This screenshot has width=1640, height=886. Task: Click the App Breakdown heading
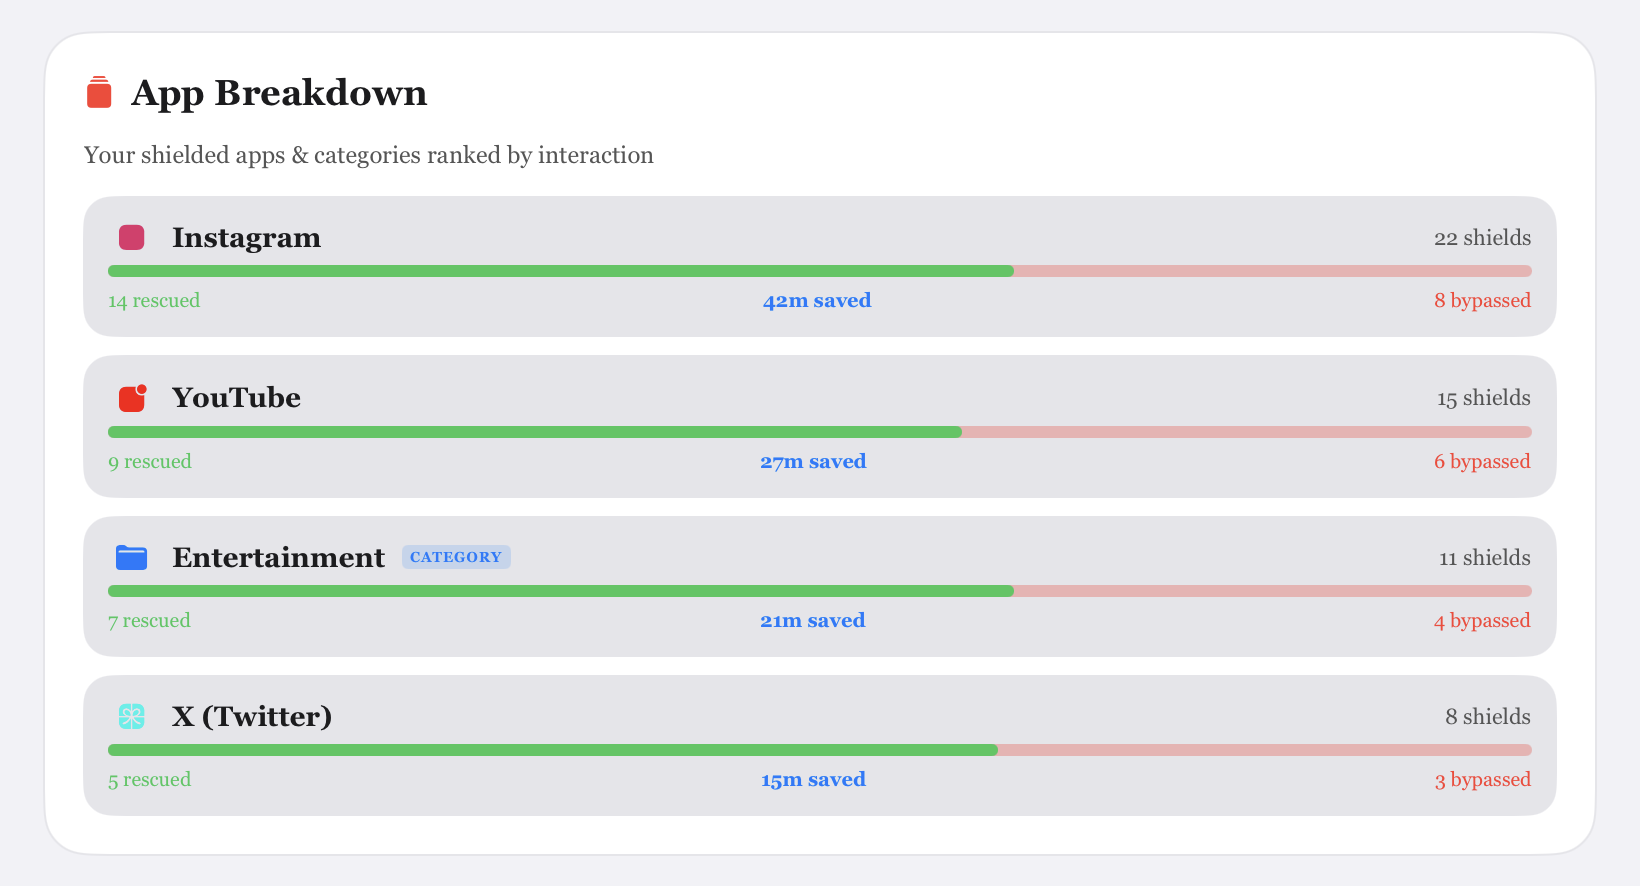(x=279, y=93)
